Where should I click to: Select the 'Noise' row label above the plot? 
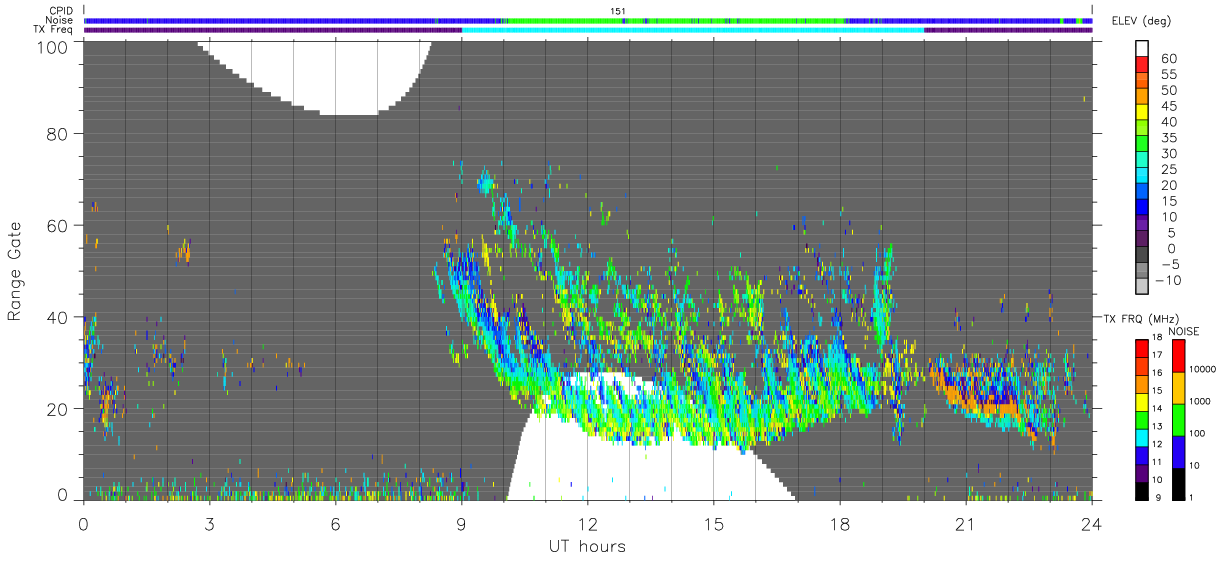(59, 20)
